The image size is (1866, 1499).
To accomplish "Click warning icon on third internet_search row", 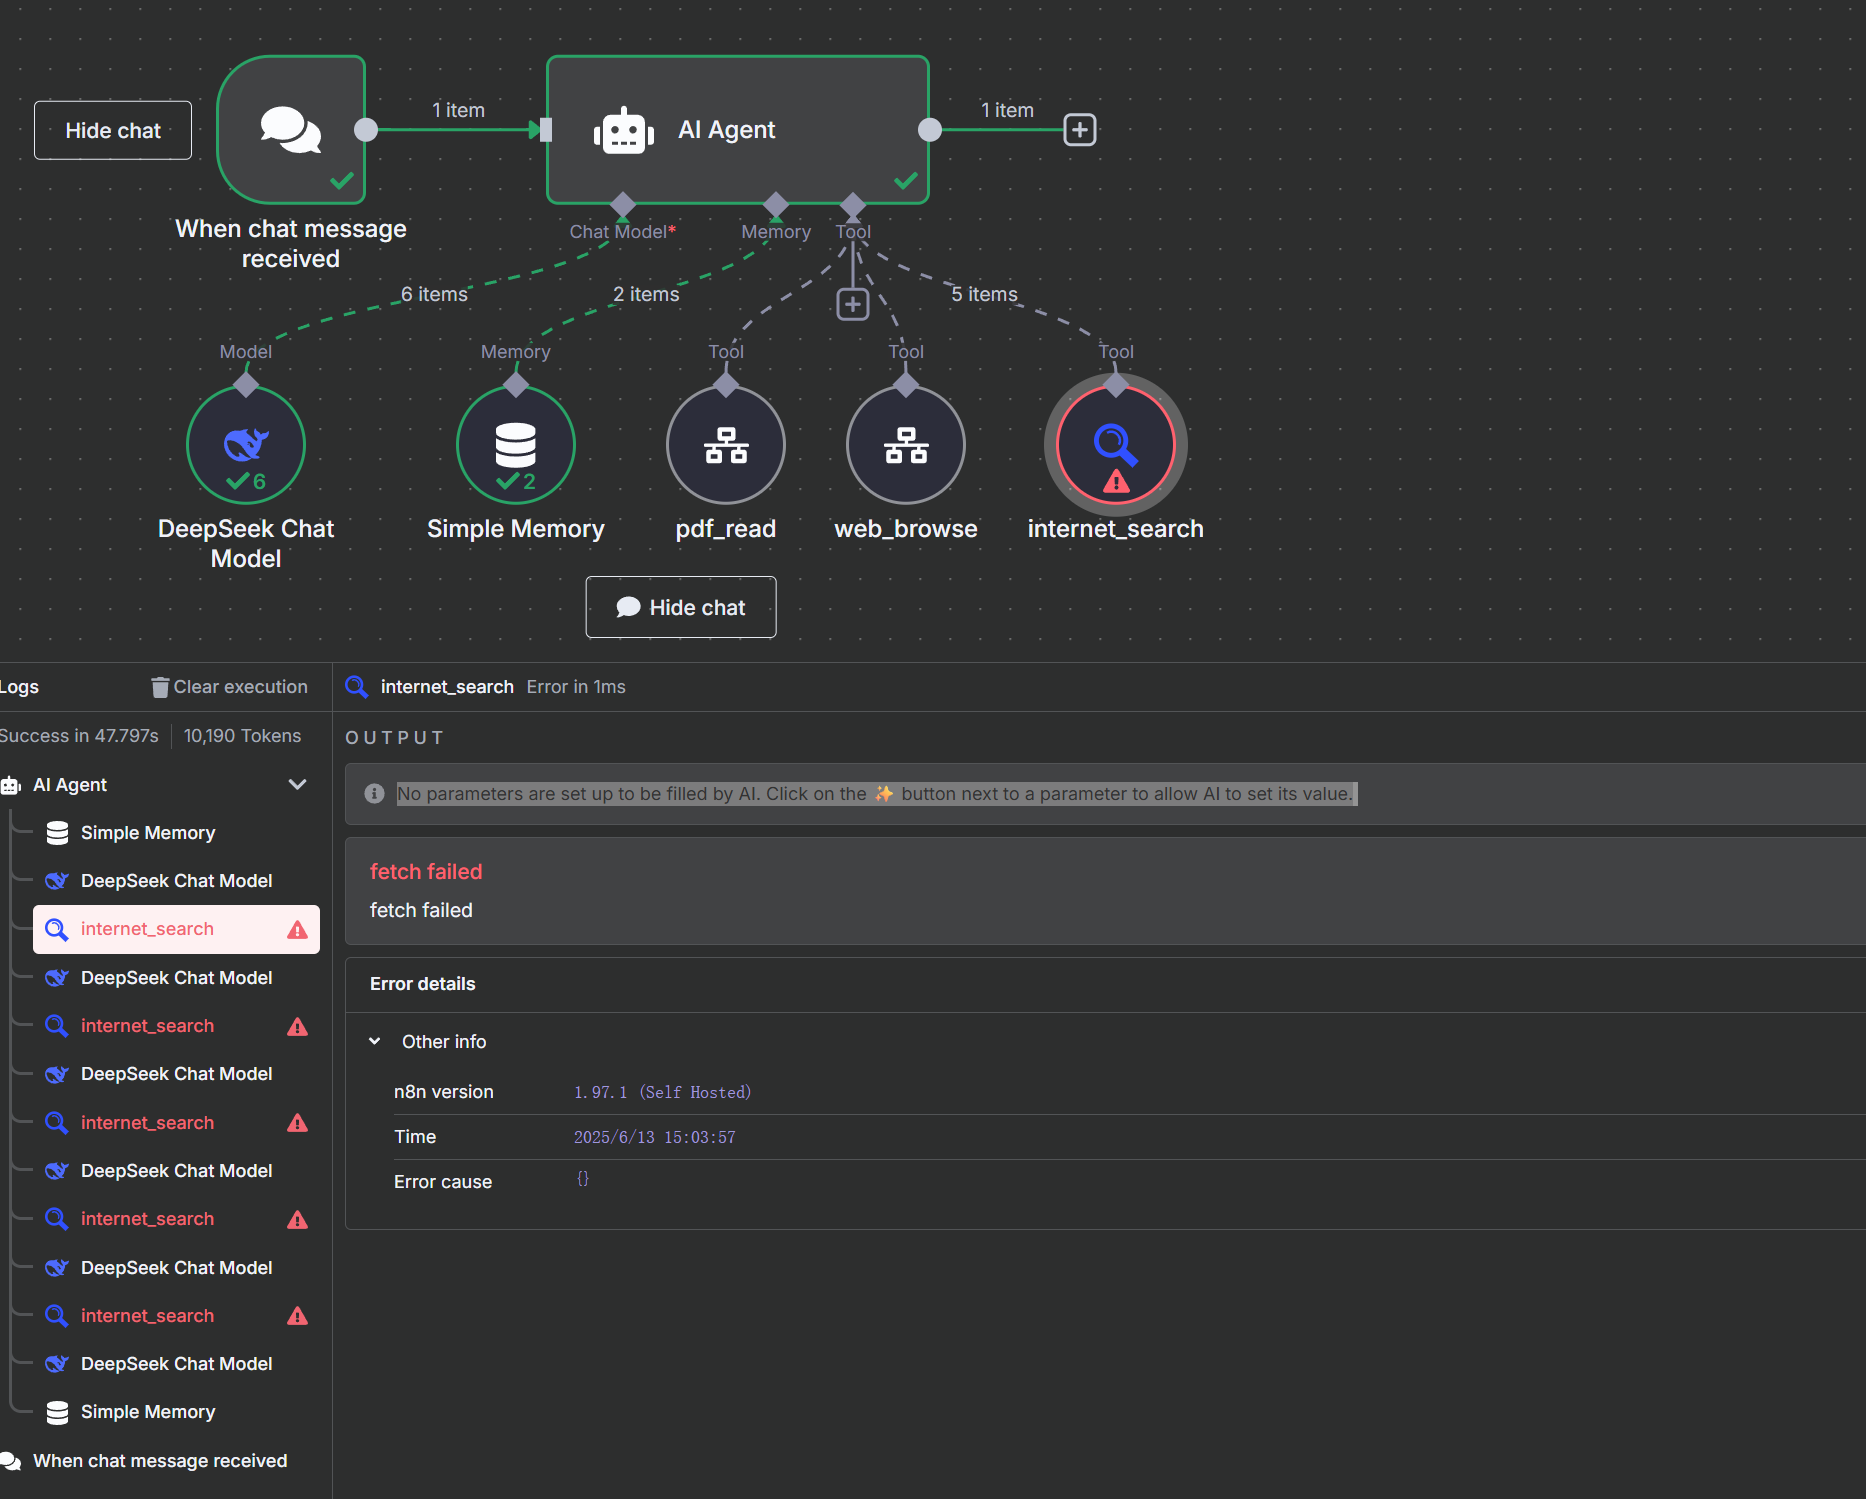I will (297, 1123).
